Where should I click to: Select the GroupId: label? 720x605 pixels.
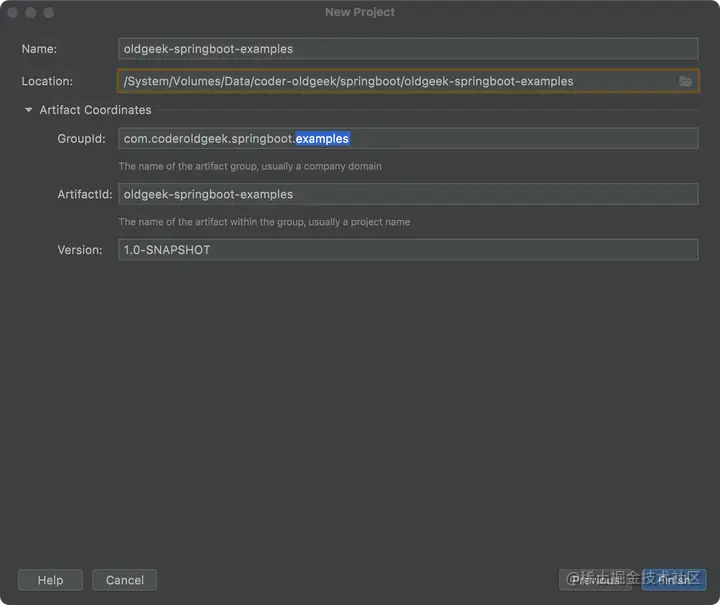pos(81,139)
